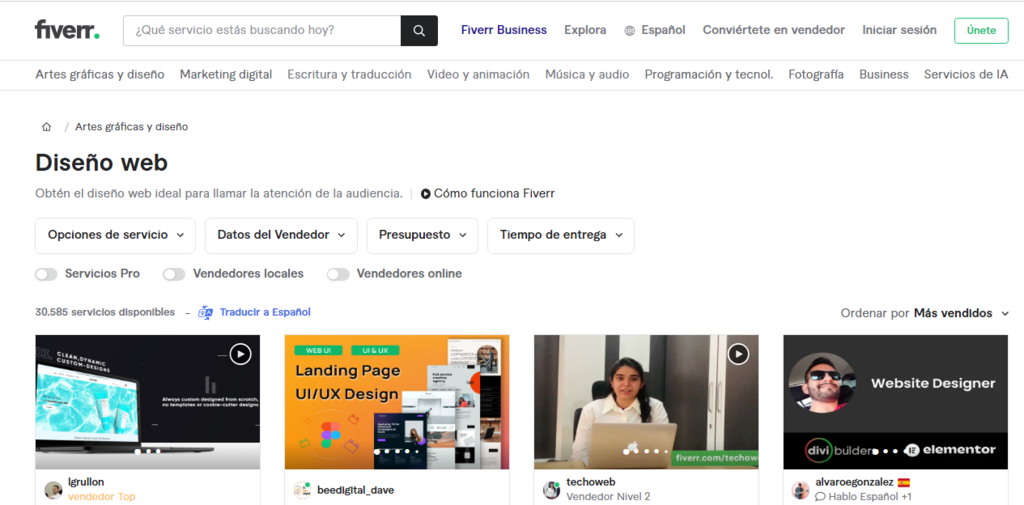Open techoweb's laptop video gig thumbnail
1024x505 pixels.
(x=647, y=402)
